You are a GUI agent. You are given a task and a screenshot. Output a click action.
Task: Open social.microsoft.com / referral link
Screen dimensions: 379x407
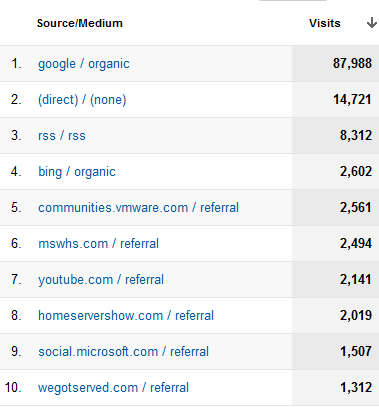click(x=123, y=352)
